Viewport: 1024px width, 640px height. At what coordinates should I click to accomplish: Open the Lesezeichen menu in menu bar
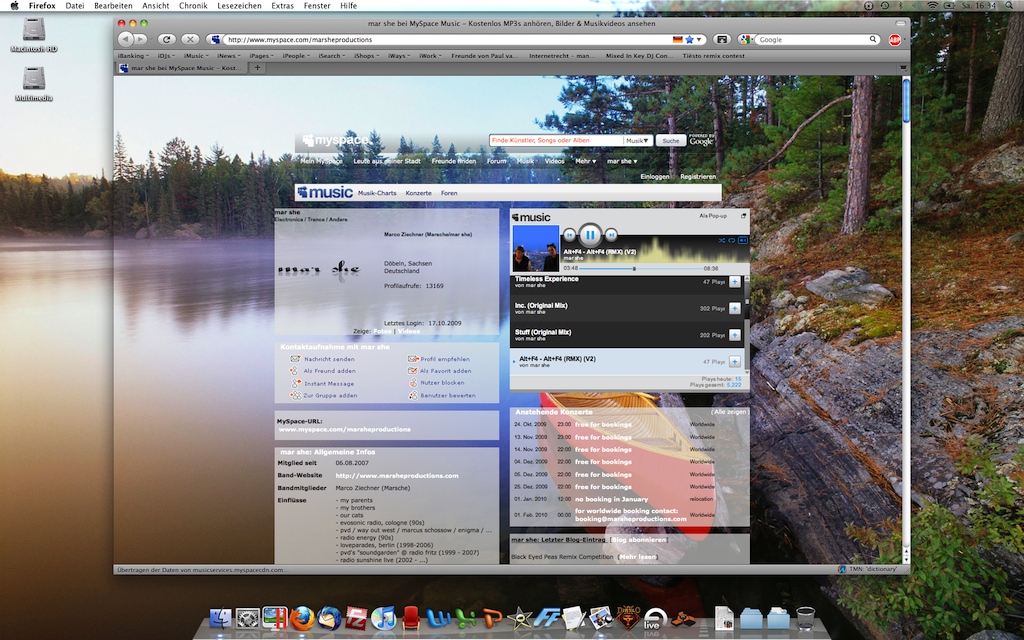click(x=240, y=6)
